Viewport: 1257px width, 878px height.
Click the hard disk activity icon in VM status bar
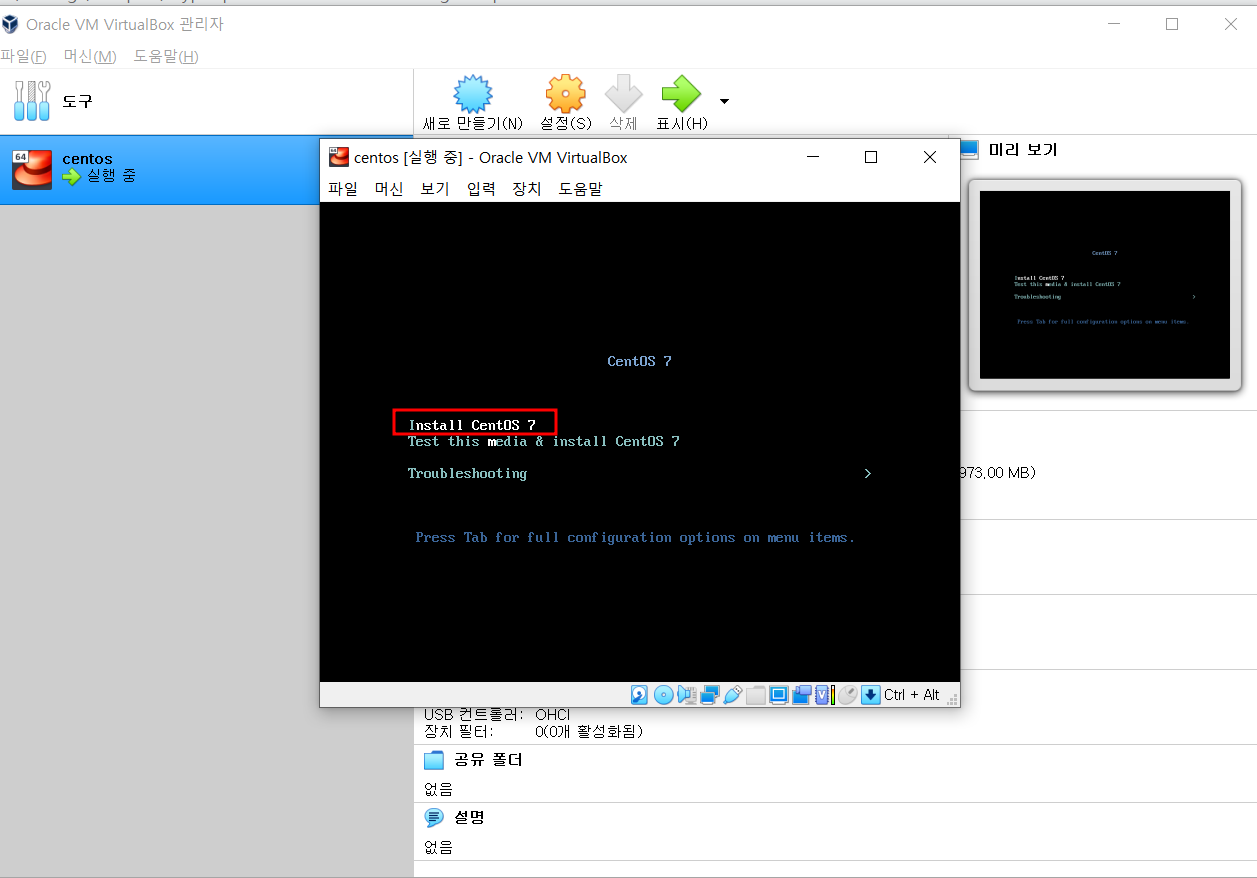coord(639,695)
